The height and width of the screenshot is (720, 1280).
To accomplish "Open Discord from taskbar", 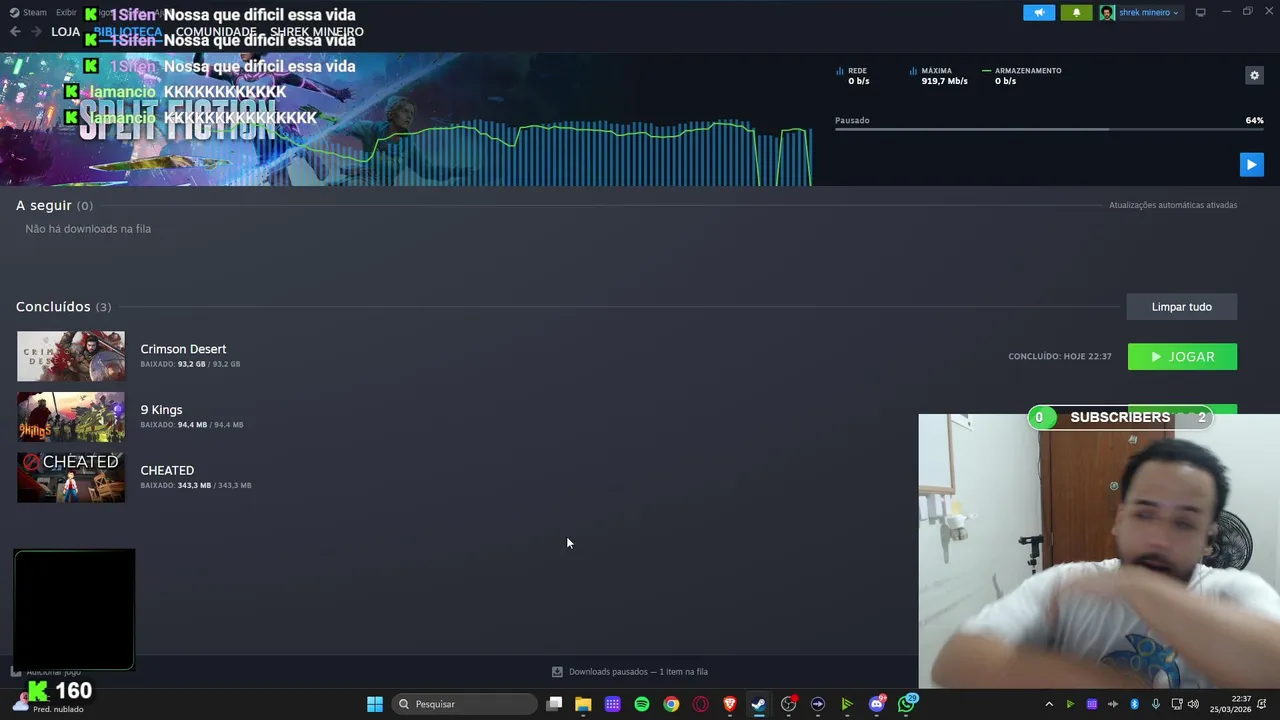I will (x=877, y=704).
